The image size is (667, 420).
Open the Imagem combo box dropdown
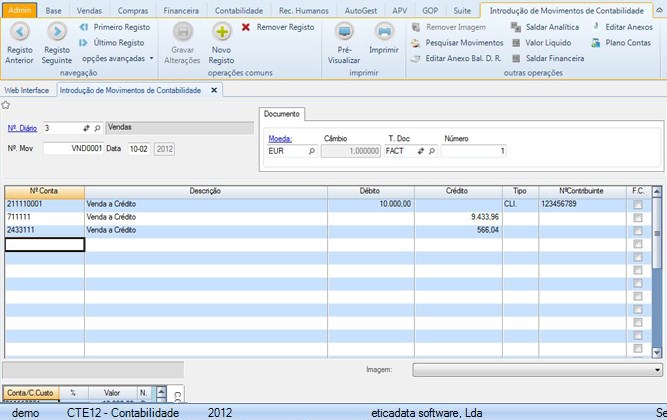pos(656,369)
